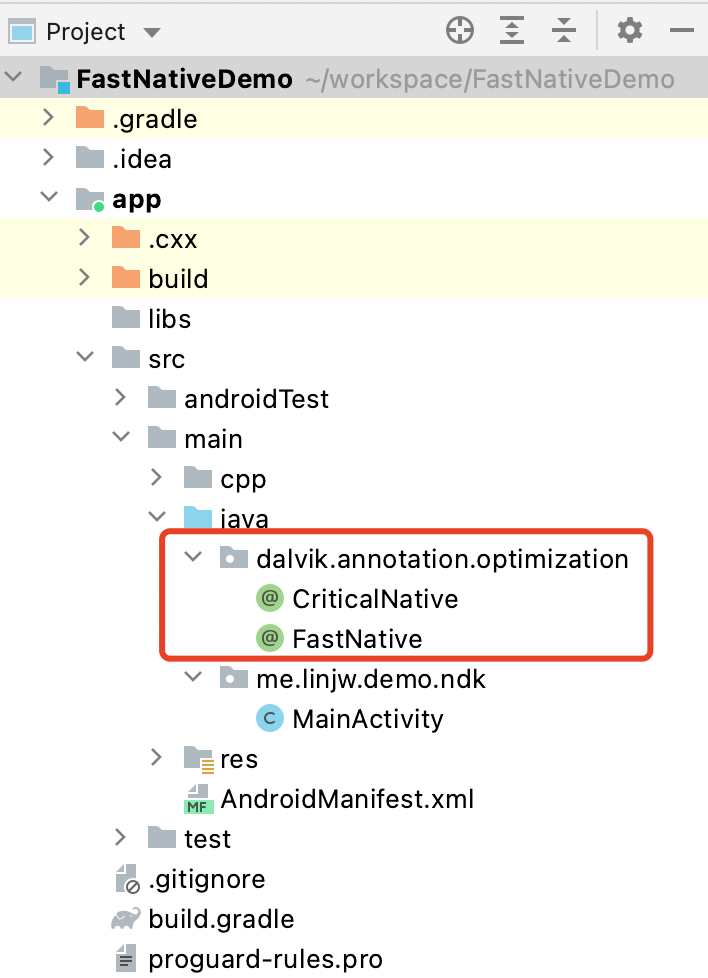Collapse the app module node
This screenshot has height=978, width=708.
[48, 199]
